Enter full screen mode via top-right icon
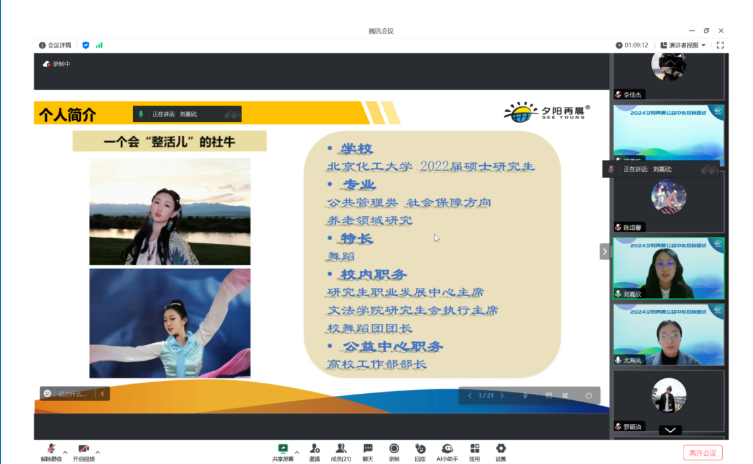The height and width of the screenshot is (464, 753). point(720,45)
